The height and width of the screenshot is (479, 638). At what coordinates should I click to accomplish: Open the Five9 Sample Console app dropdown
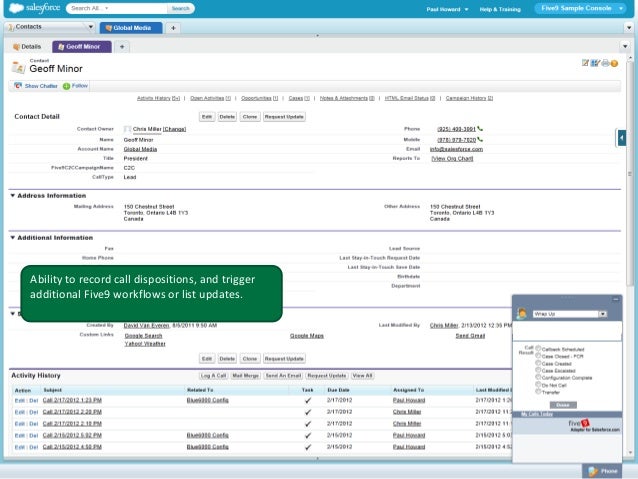tap(621, 8)
